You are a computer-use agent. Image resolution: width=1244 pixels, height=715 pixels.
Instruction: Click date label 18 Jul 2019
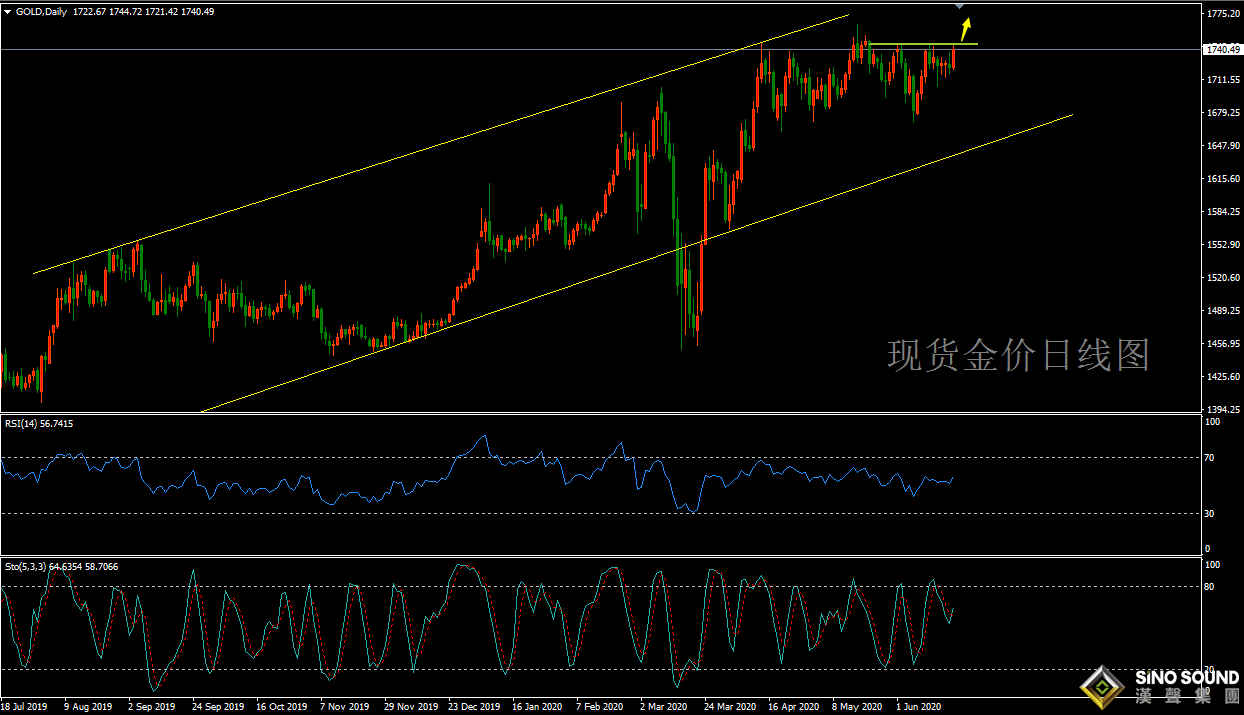[25, 706]
